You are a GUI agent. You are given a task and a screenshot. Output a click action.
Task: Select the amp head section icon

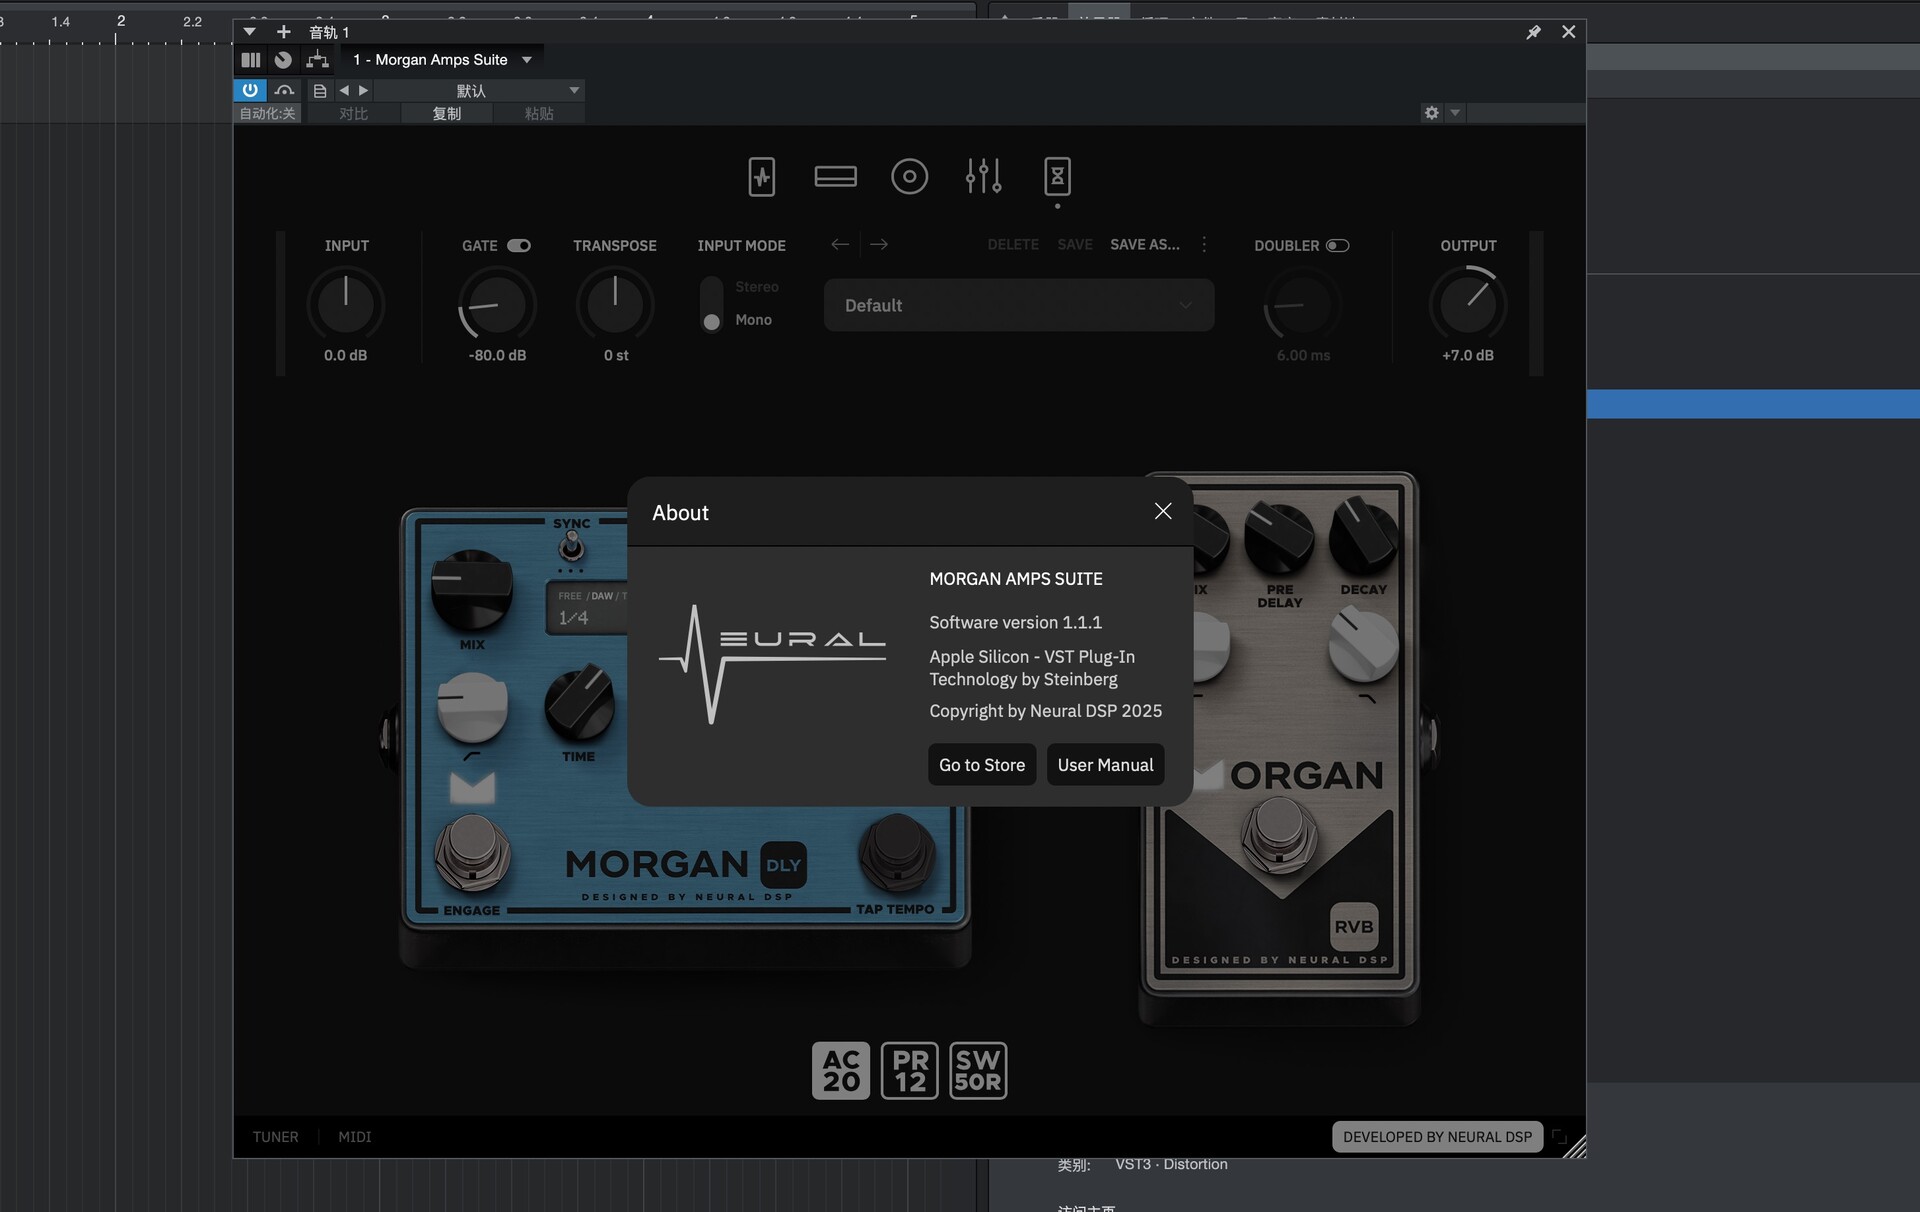pyautogui.click(x=835, y=177)
